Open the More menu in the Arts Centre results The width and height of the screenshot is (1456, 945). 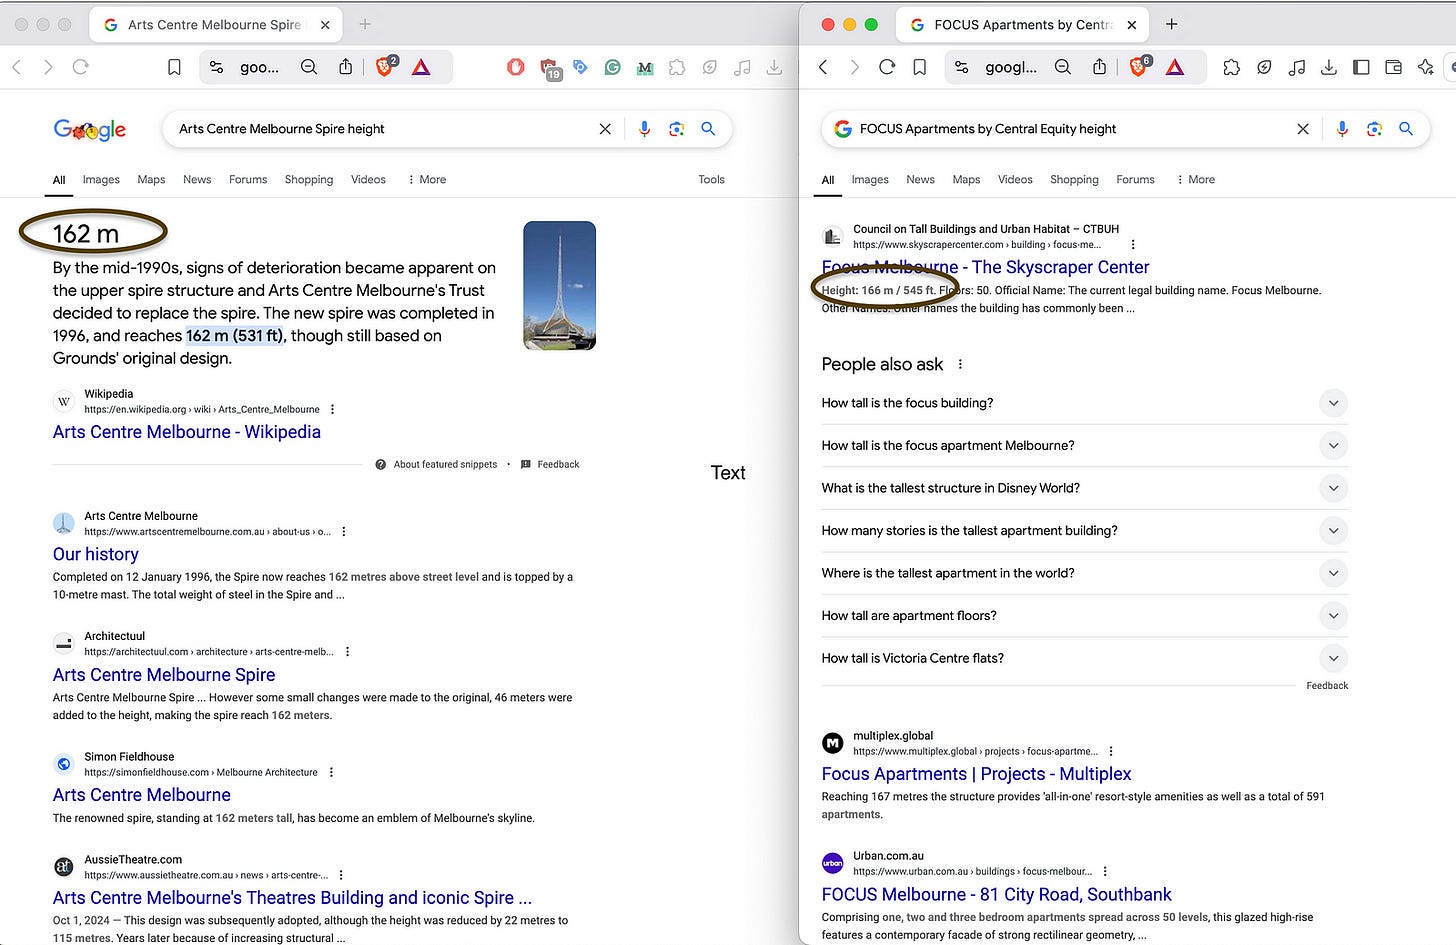coord(427,179)
